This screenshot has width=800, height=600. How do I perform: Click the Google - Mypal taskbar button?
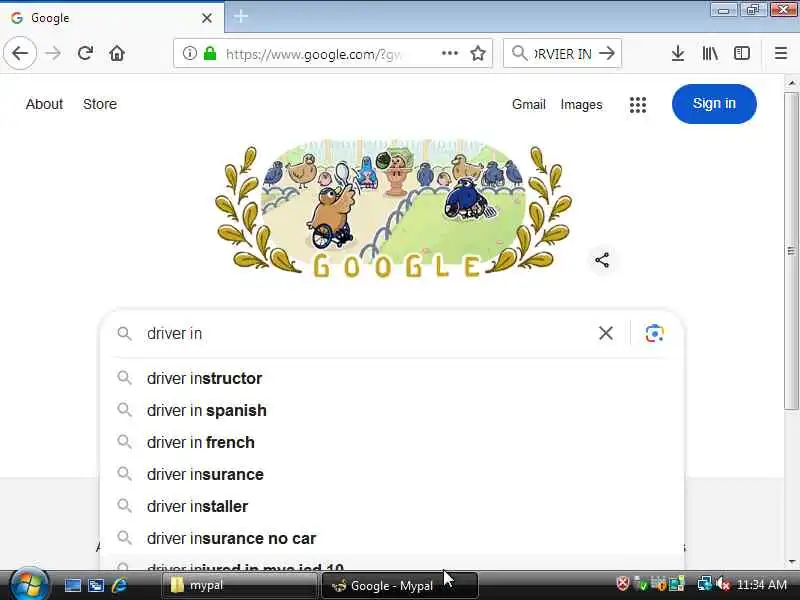click(x=400, y=585)
